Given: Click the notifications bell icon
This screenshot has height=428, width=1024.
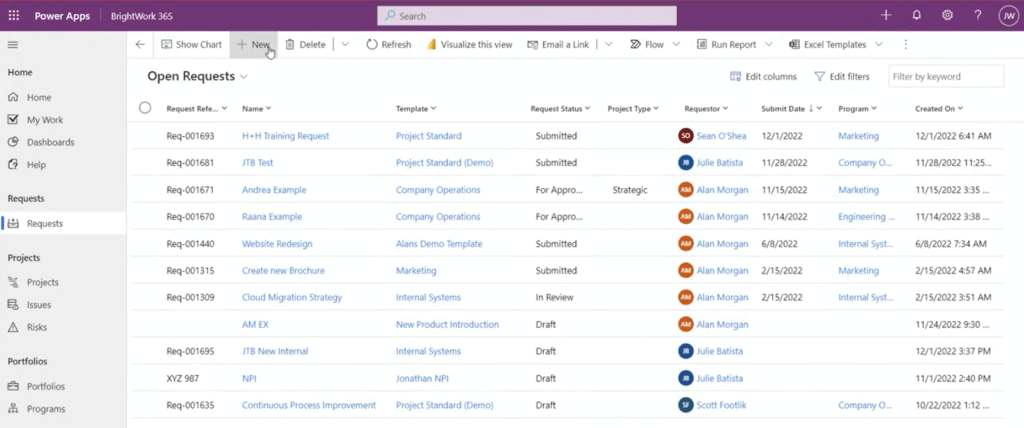Looking at the screenshot, I should click(x=916, y=15).
